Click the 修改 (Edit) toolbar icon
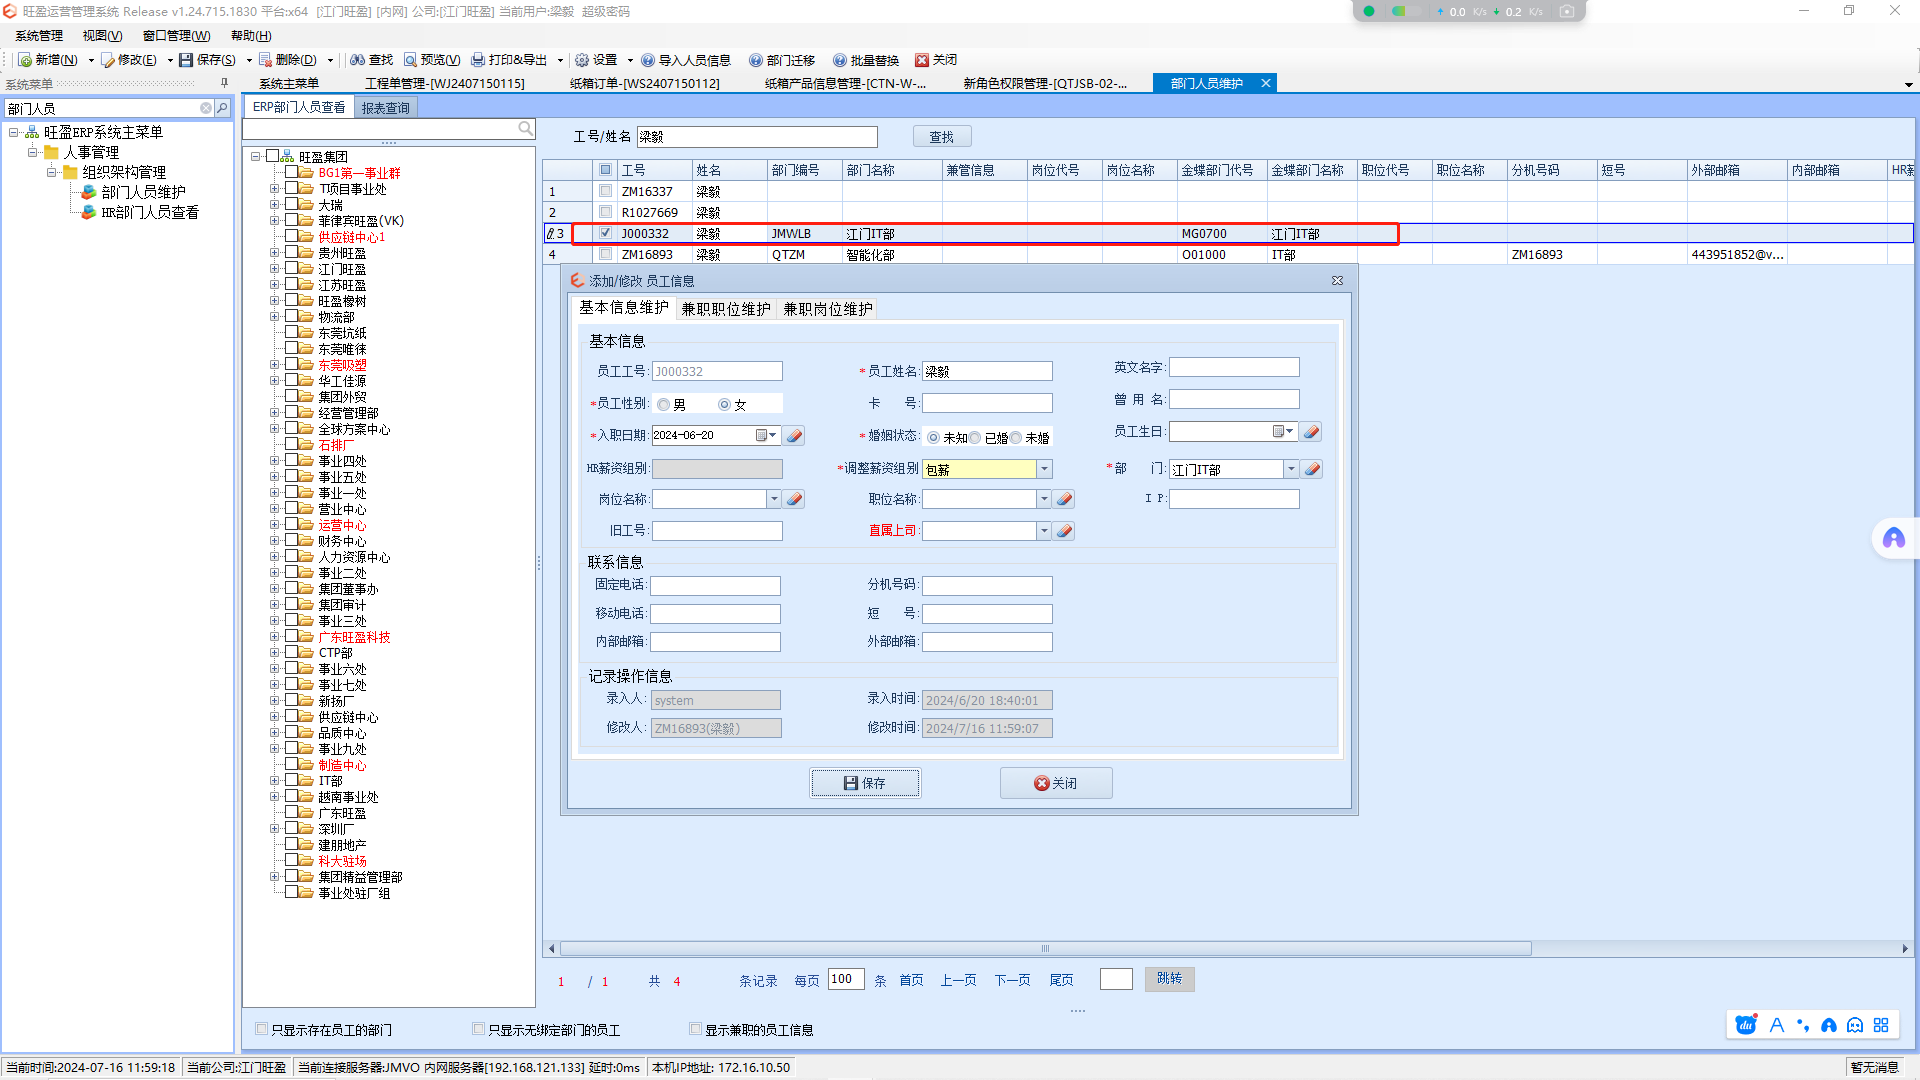This screenshot has height=1080, width=1920. pyautogui.click(x=108, y=60)
